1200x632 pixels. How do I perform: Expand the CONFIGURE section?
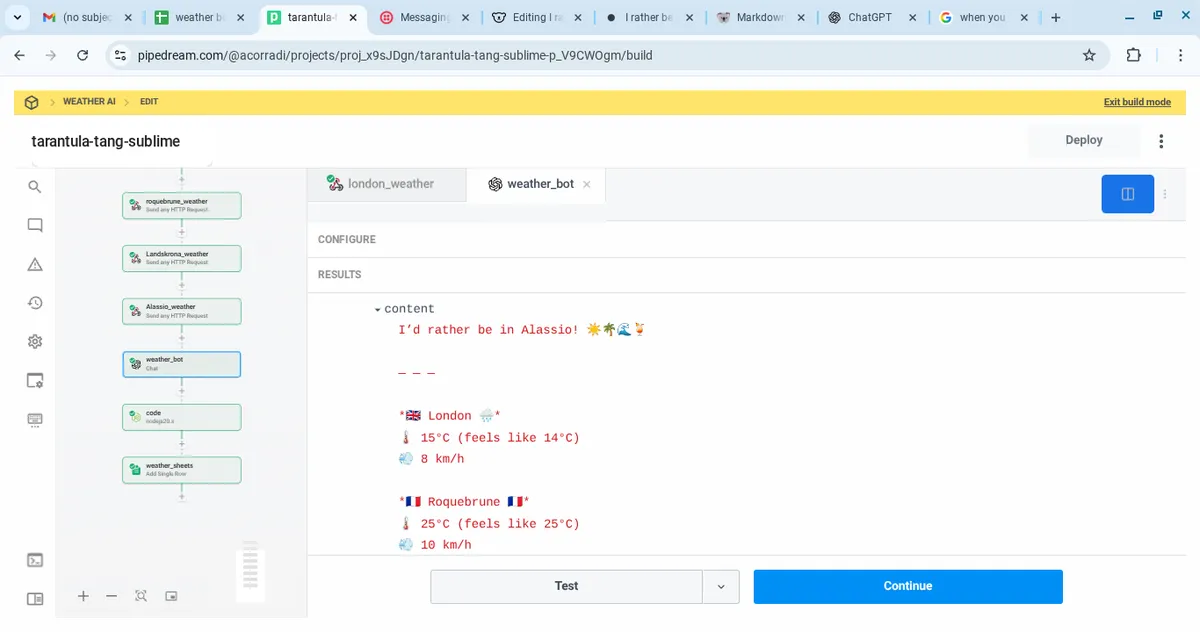click(347, 240)
